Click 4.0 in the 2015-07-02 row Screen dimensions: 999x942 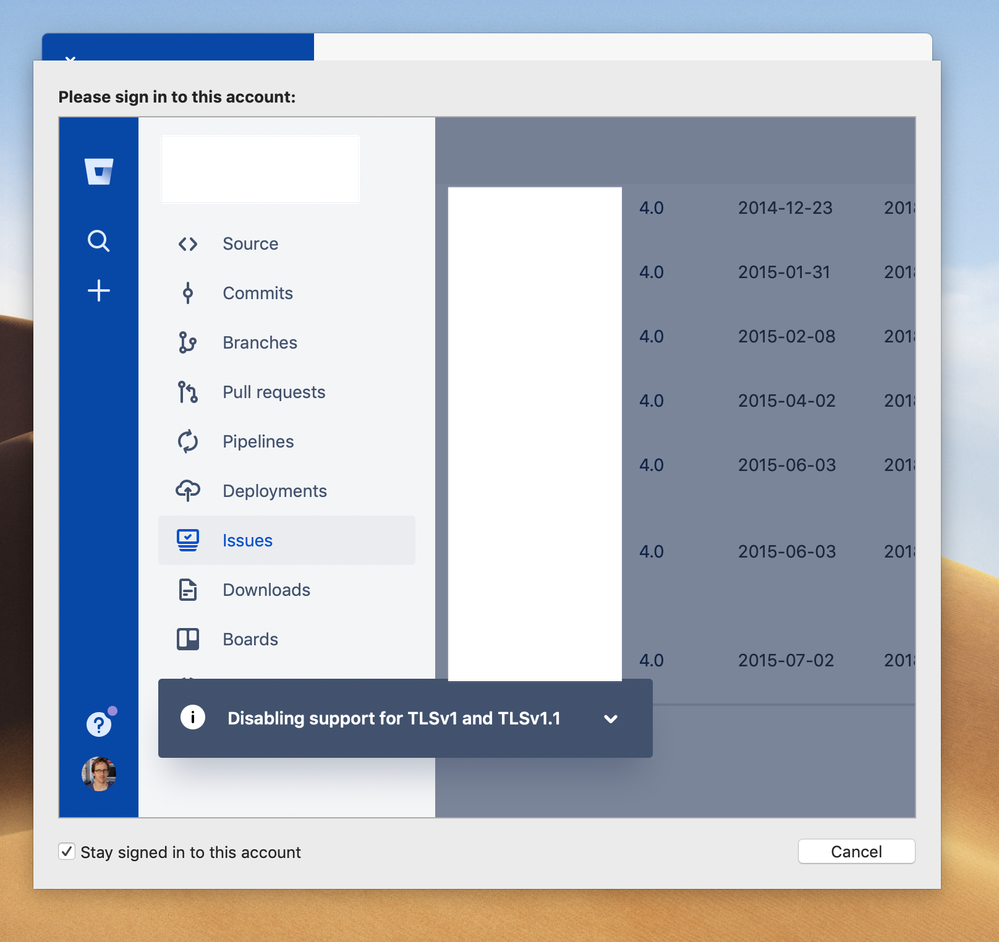pos(651,660)
